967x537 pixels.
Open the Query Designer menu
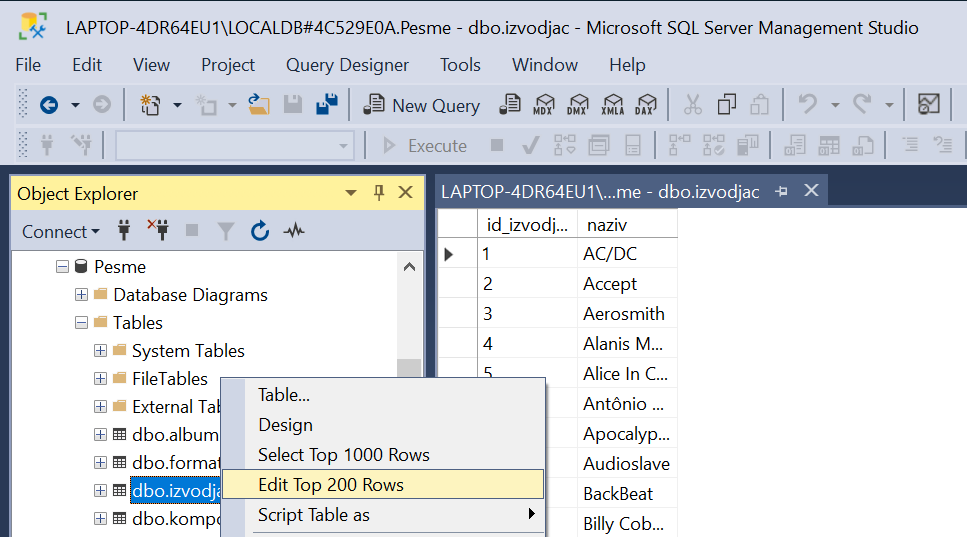pyautogui.click(x=347, y=65)
